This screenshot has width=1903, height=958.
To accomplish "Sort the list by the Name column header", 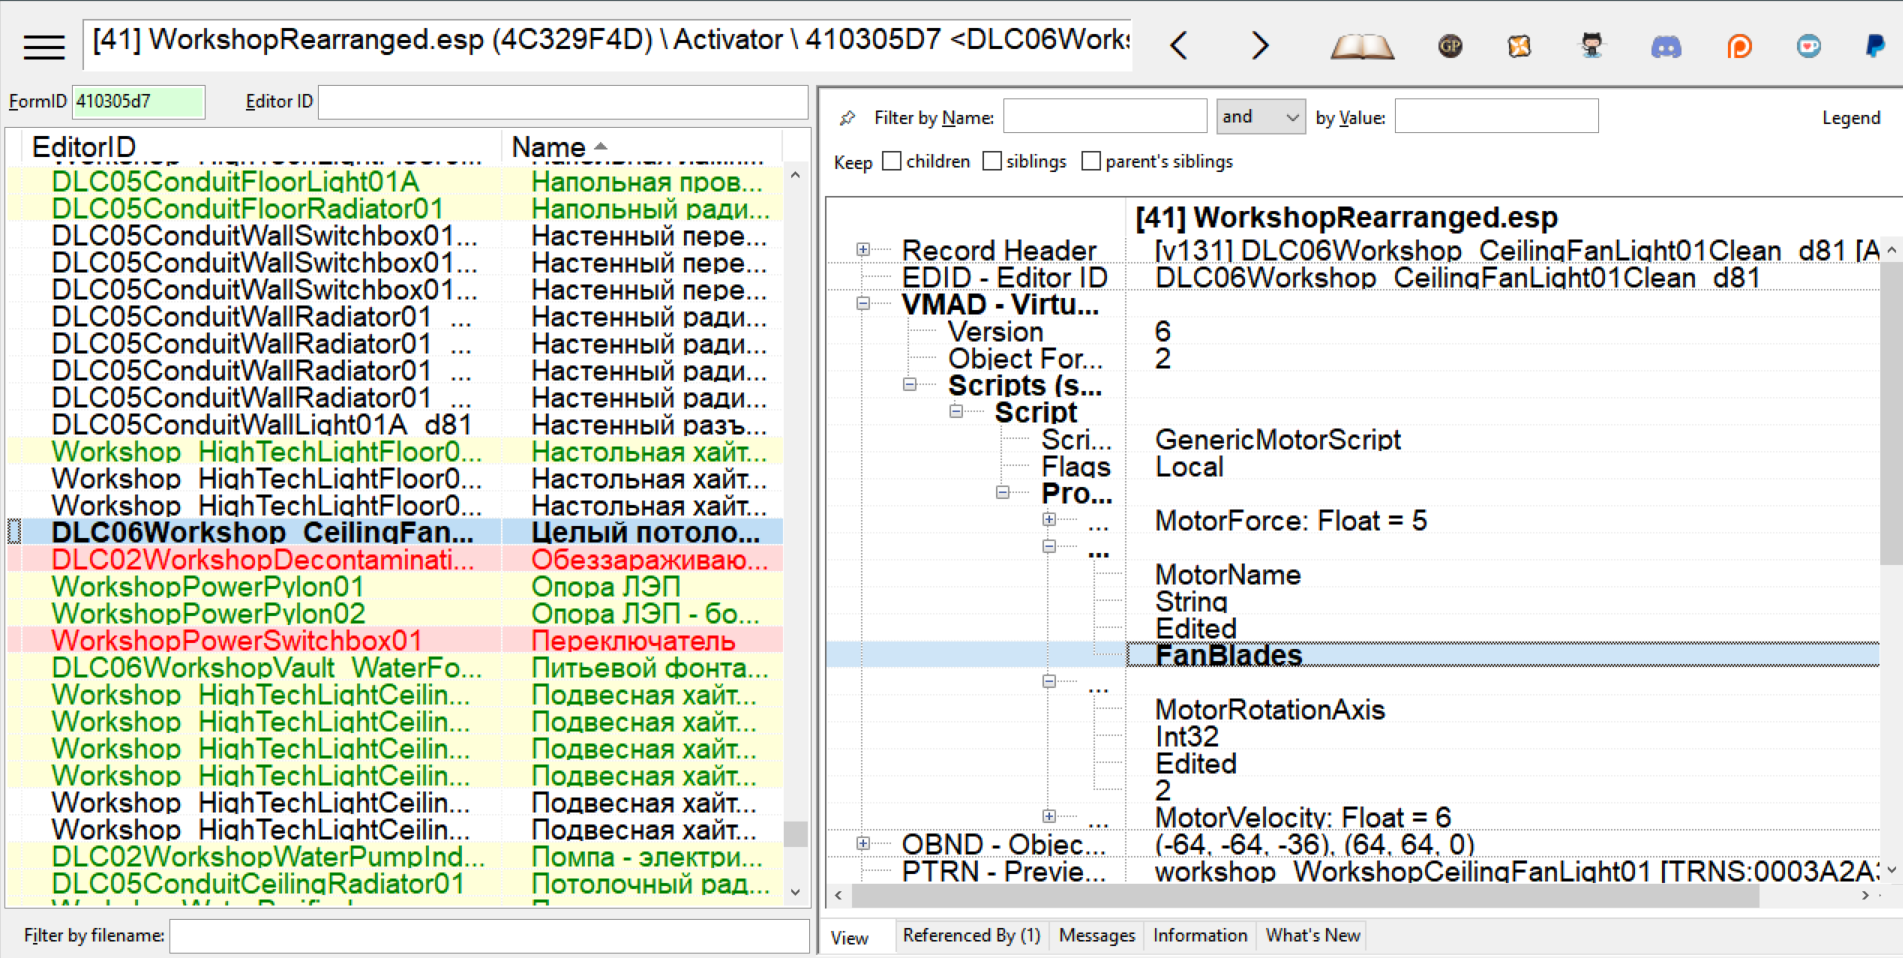I will coord(548,147).
